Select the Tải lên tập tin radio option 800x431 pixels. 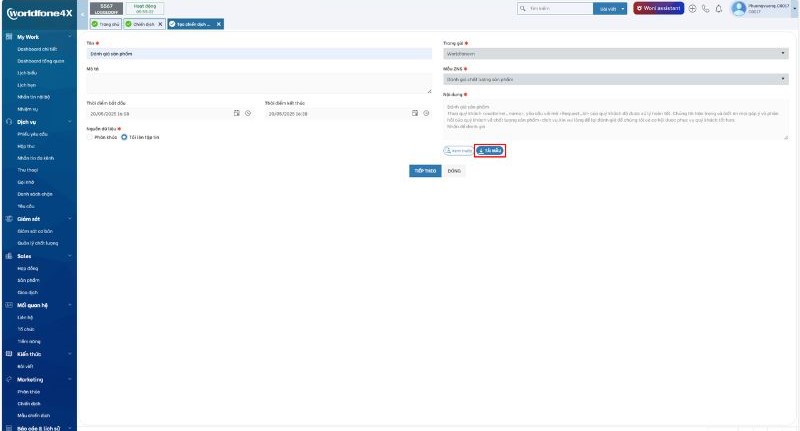(x=124, y=137)
